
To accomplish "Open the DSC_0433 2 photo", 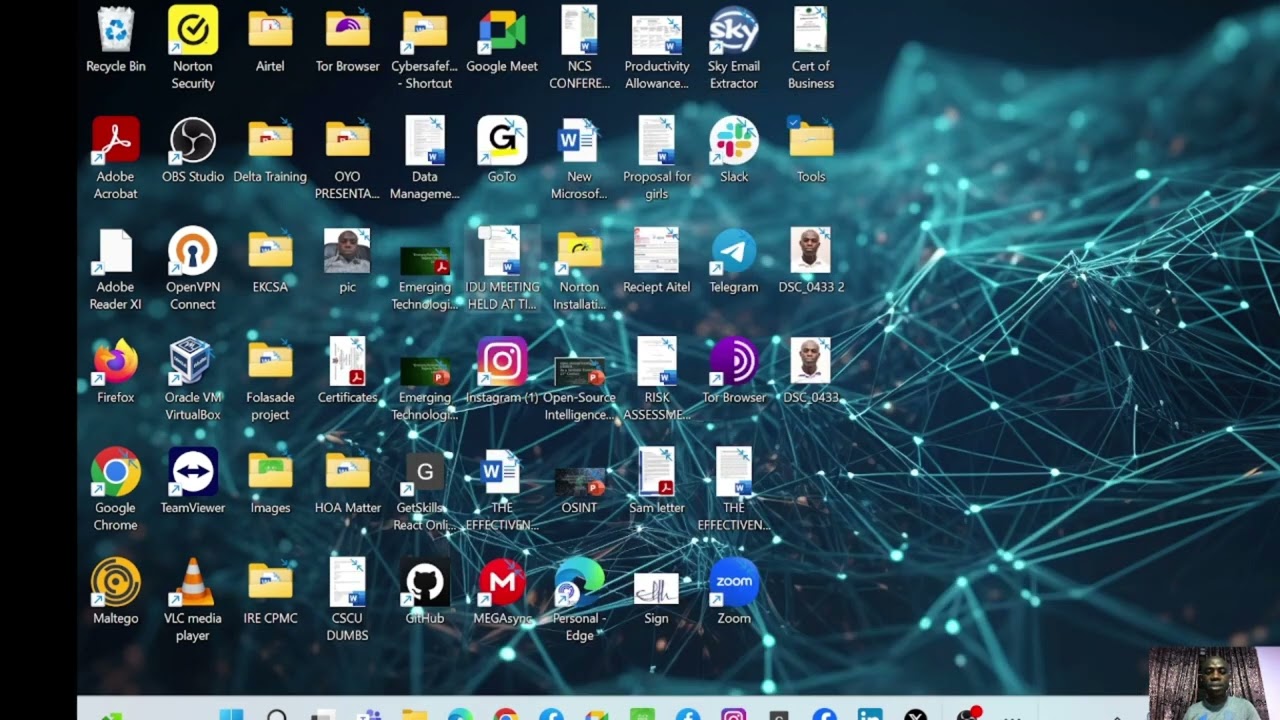I will (811, 250).
